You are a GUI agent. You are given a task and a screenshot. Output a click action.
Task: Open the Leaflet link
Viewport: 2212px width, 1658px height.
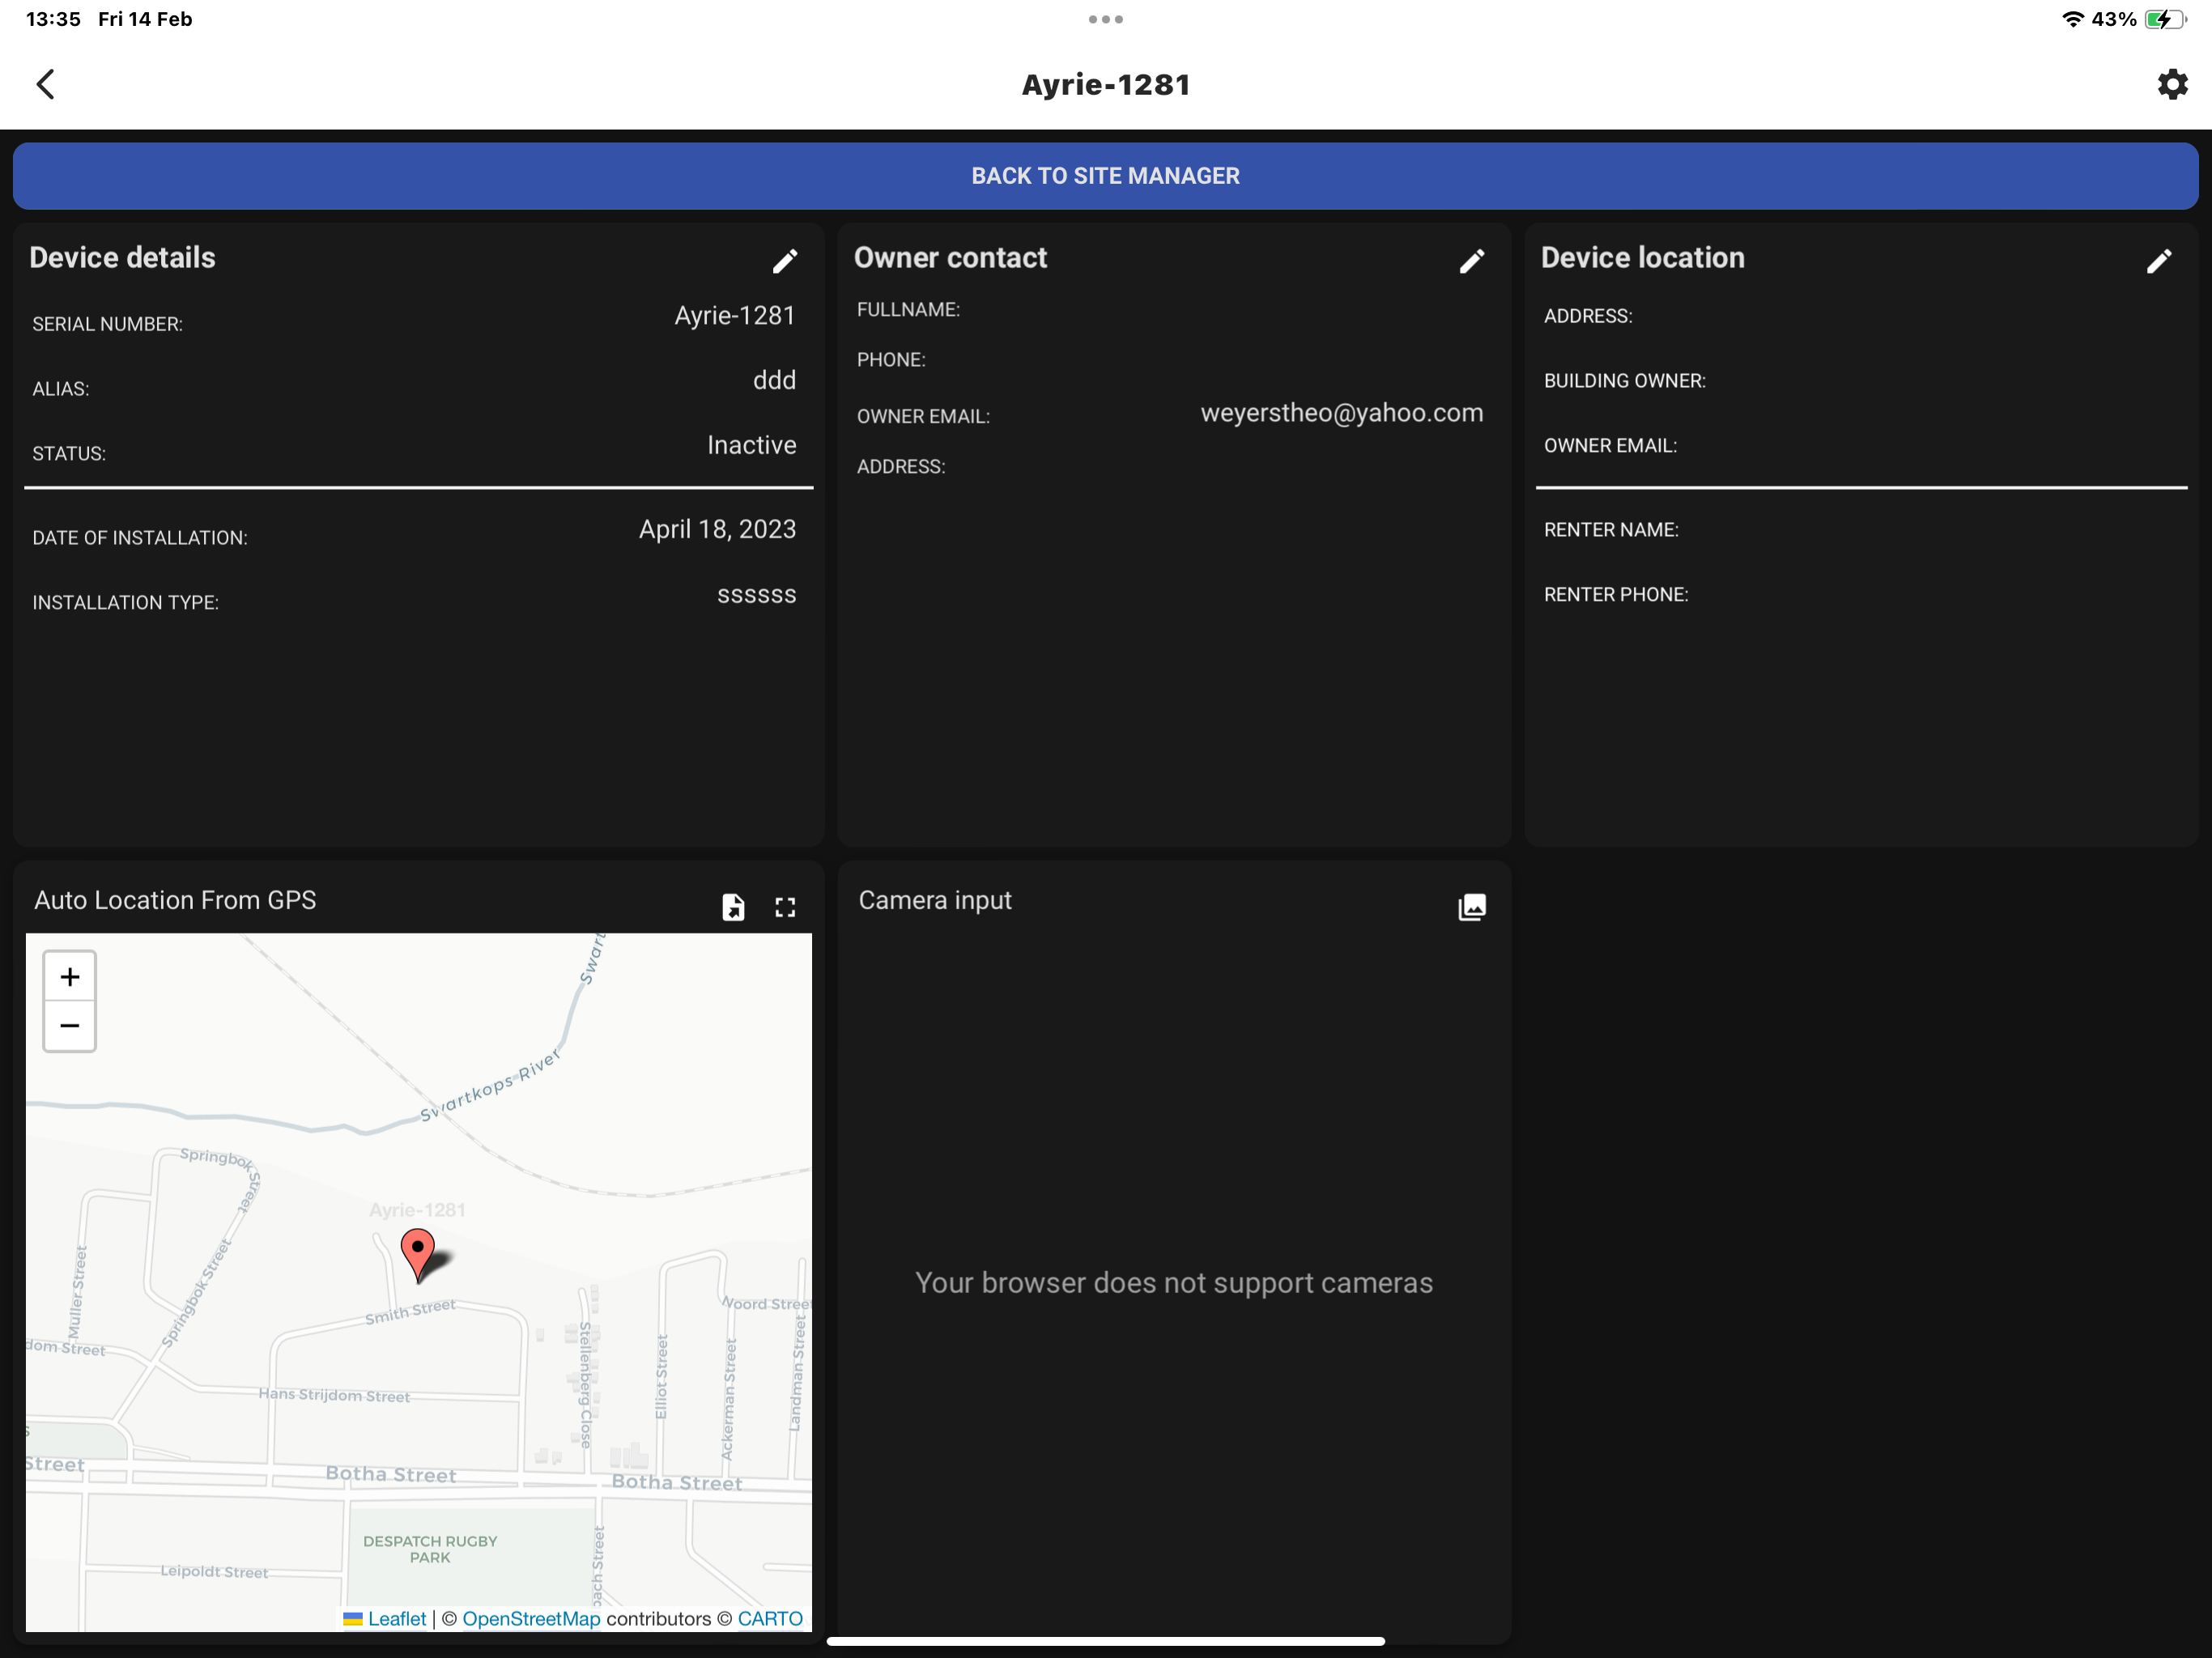(396, 1618)
